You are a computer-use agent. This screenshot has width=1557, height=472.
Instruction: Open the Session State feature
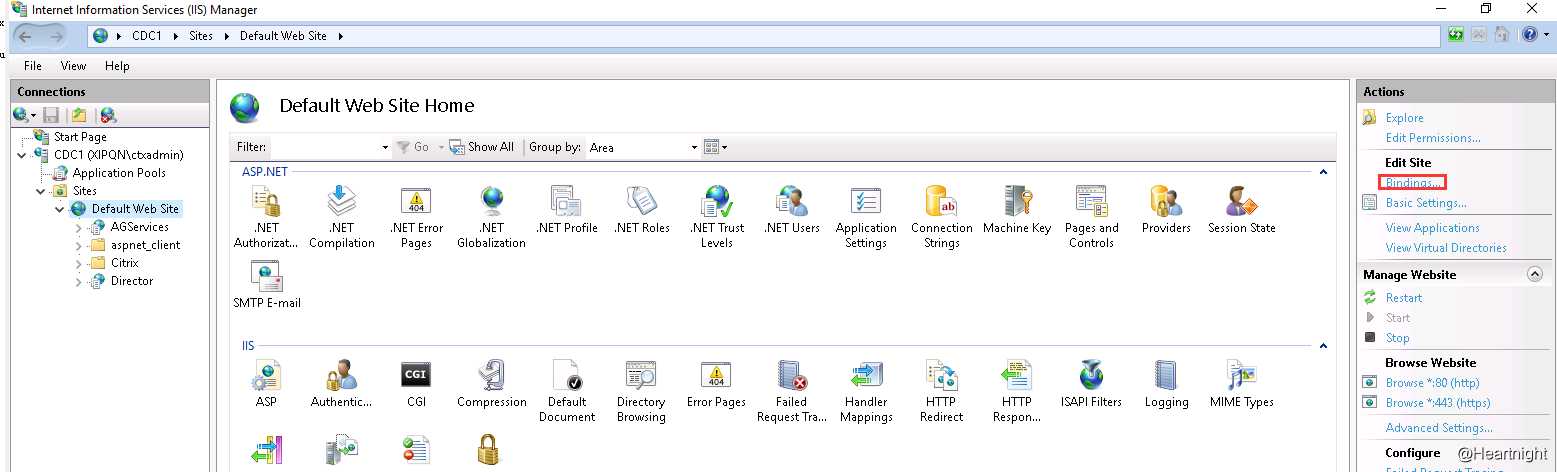(1241, 210)
